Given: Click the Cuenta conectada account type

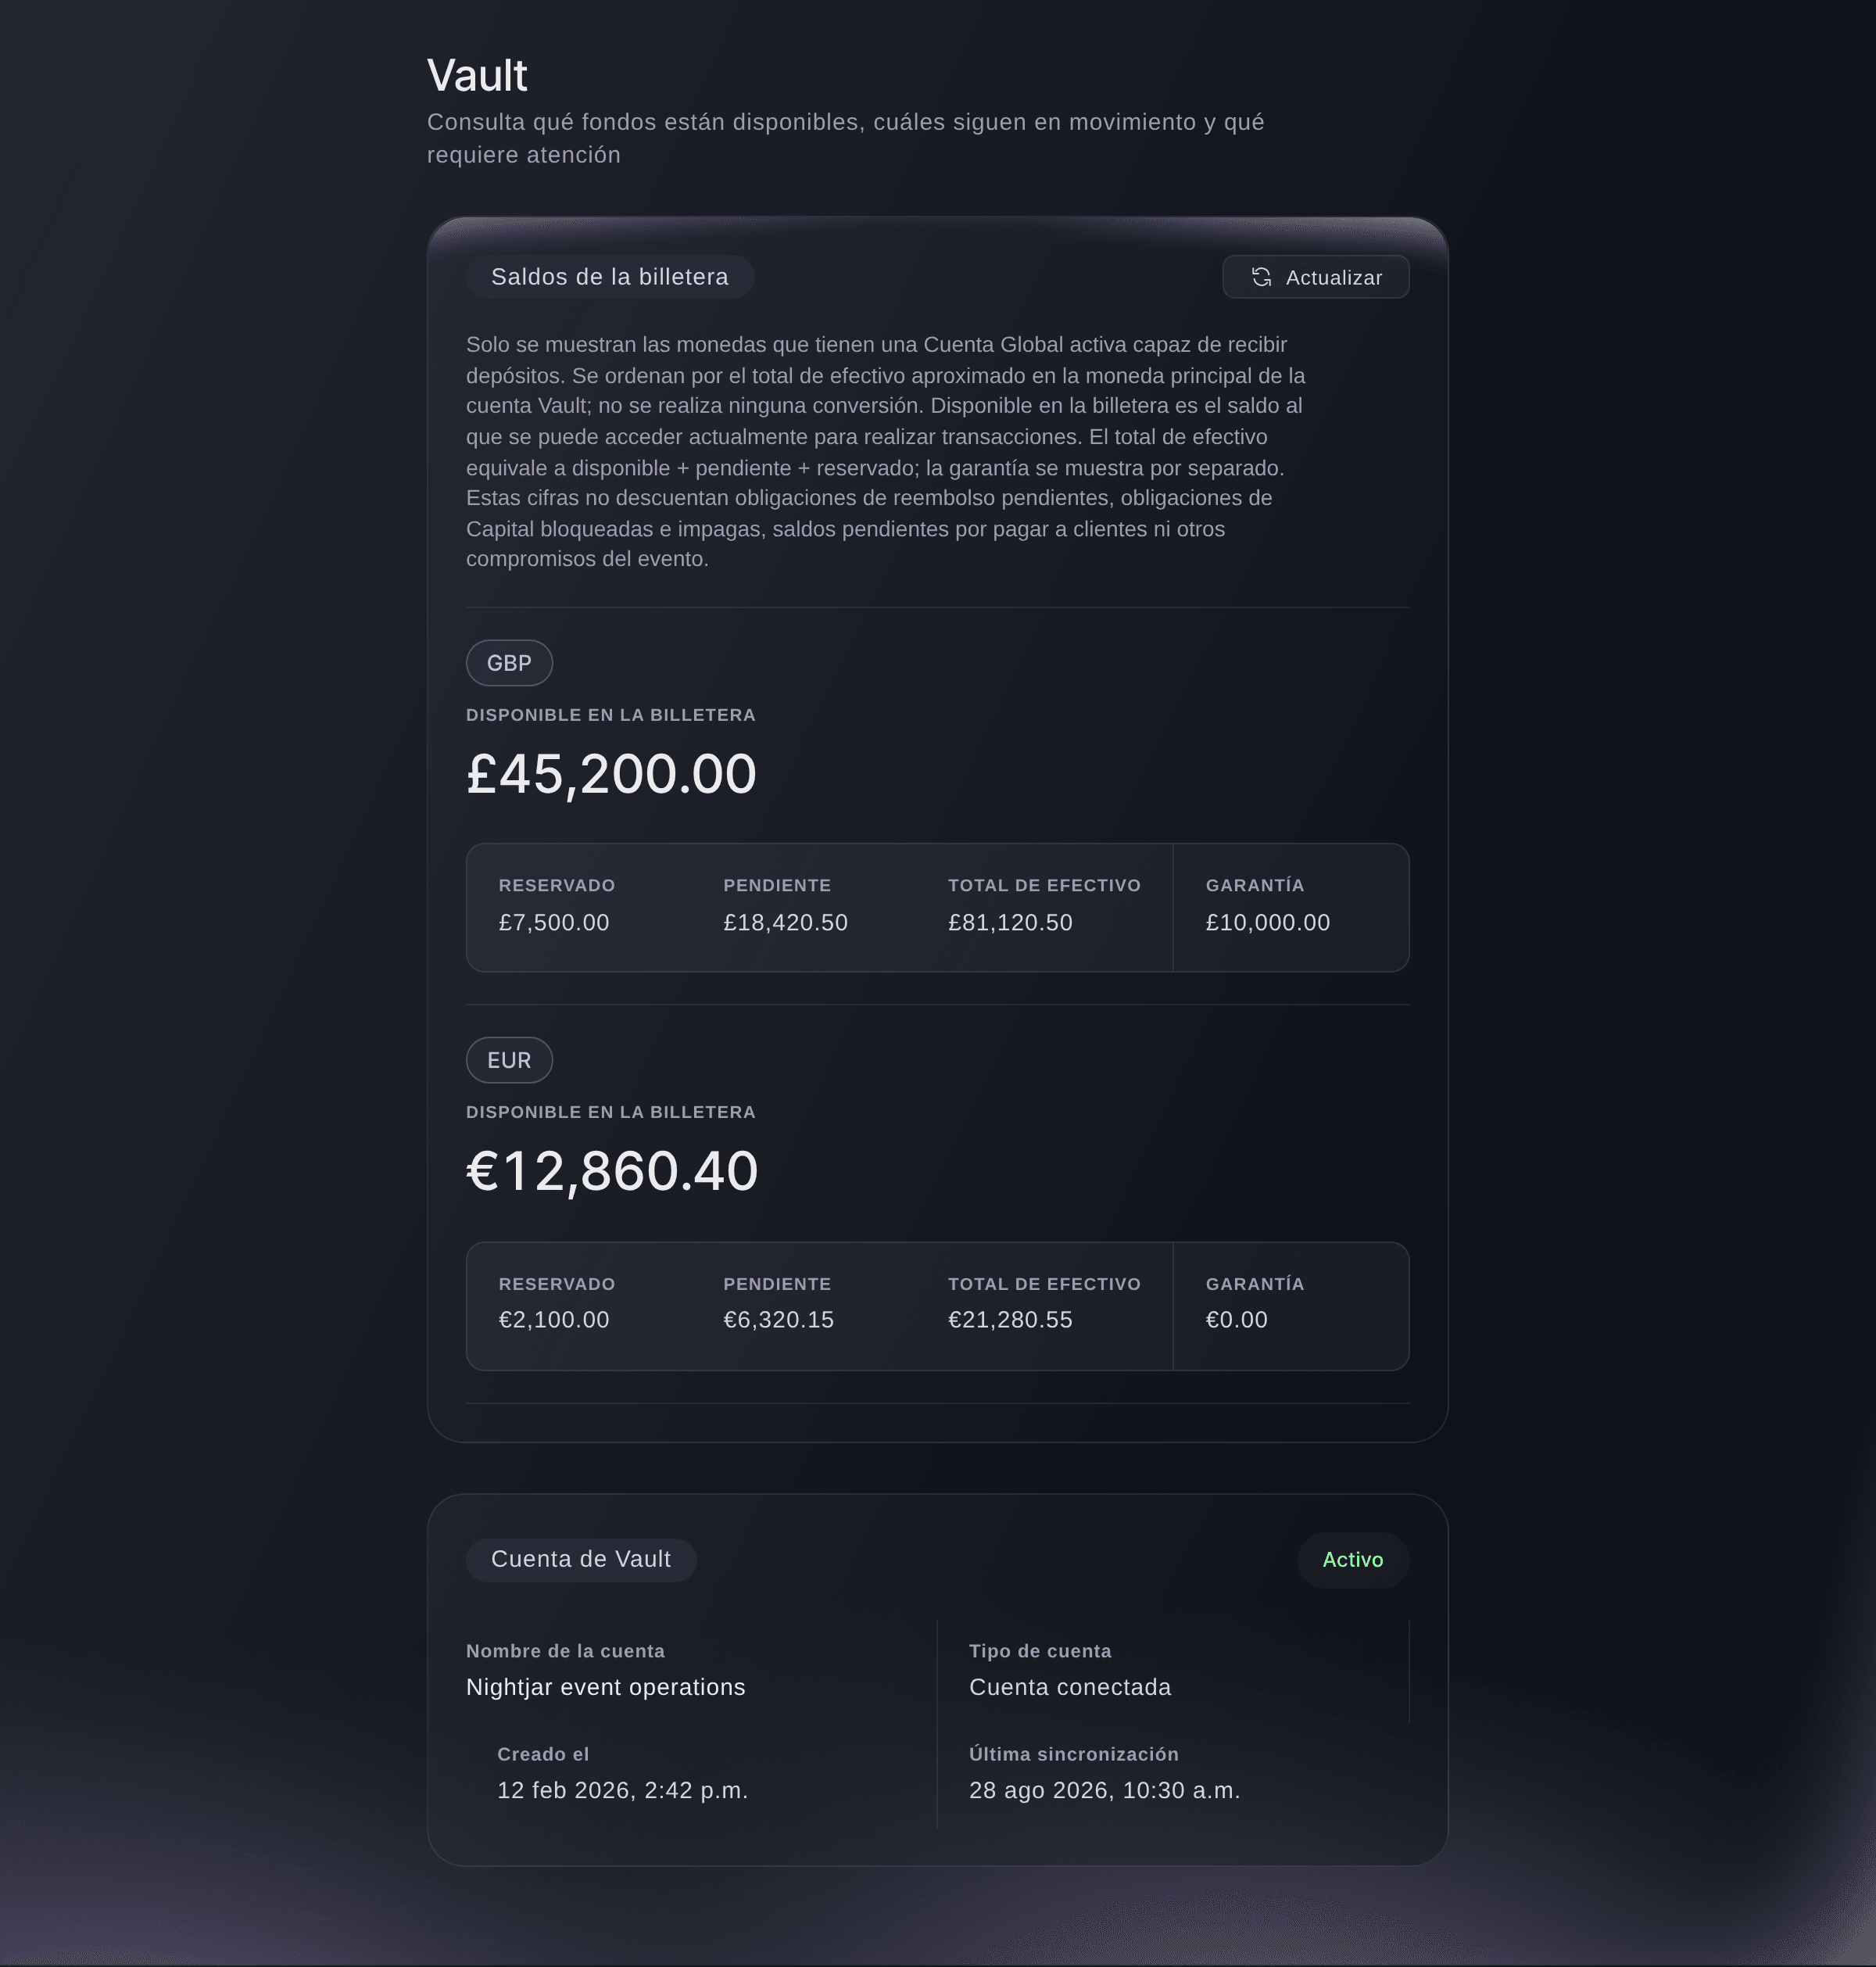Looking at the screenshot, I should (x=1069, y=1687).
